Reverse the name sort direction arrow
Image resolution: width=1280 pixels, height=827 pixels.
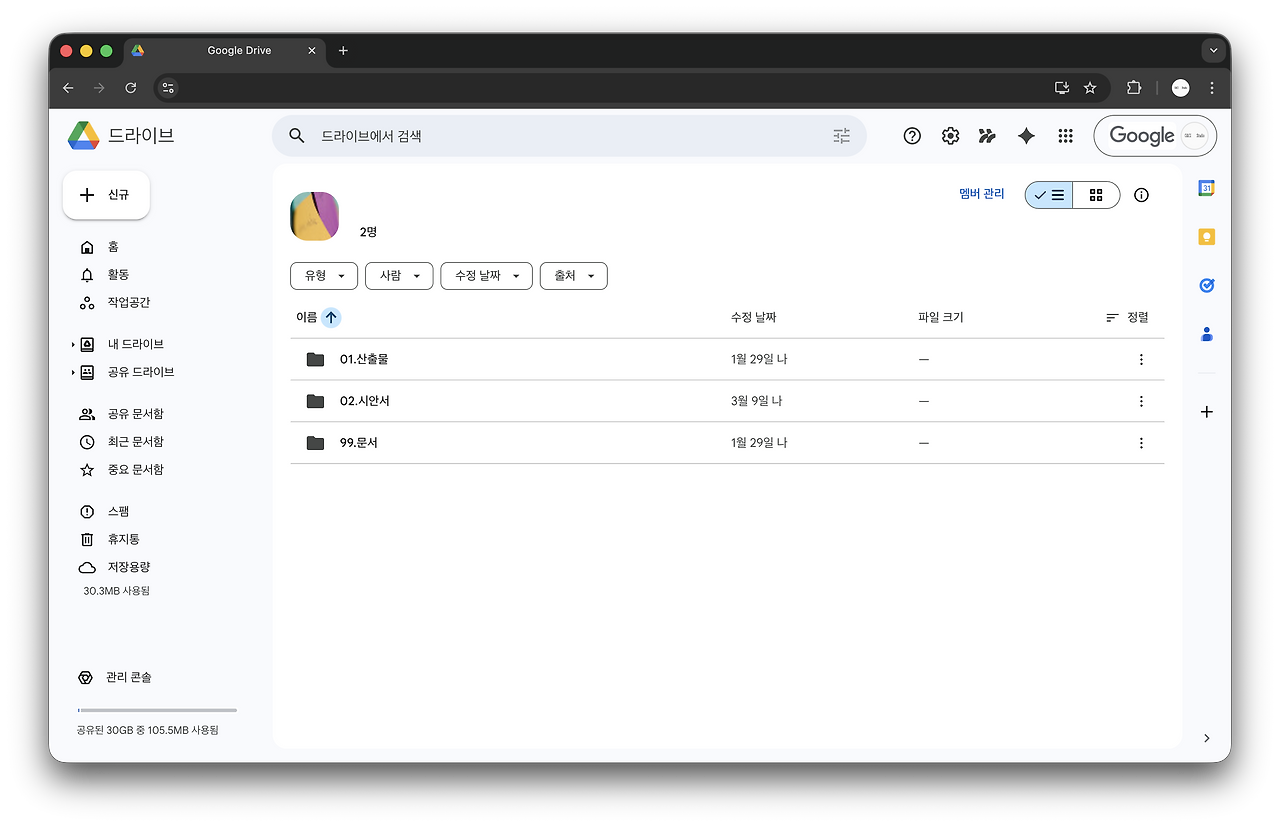(x=331, y=317)
